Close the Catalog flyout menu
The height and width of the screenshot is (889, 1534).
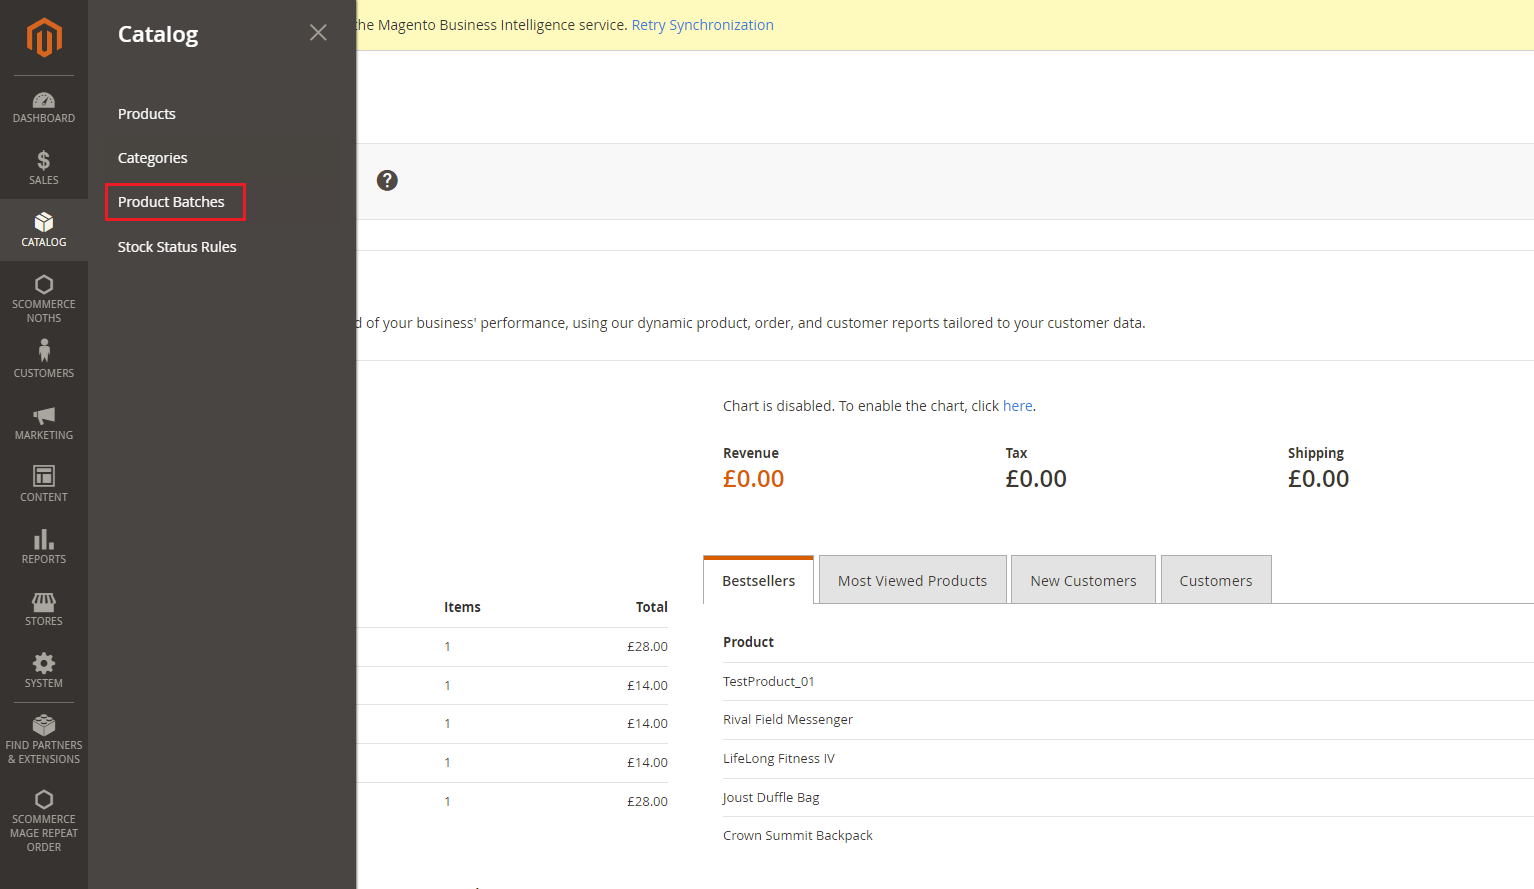pyautogui.click(x=318, y=32)
